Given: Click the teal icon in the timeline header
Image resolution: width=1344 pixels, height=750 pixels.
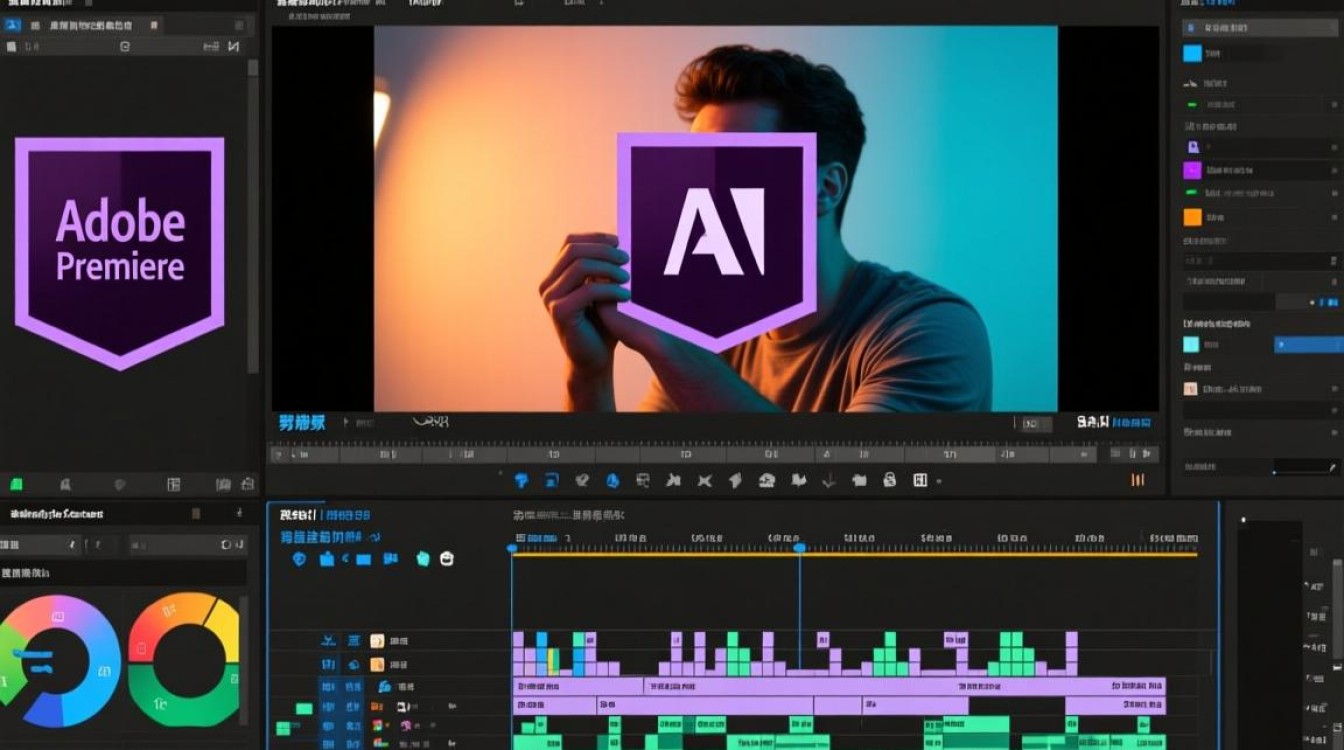Looking at the screenshot, I should (423, 559).
